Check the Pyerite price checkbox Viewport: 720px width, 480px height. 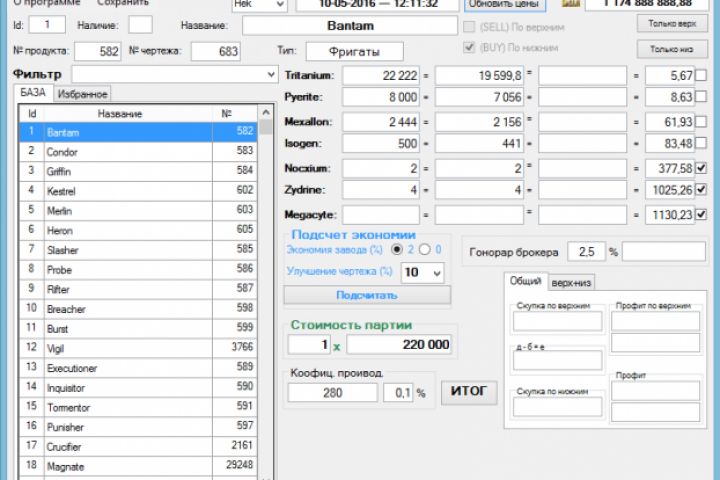click(701, 96)
